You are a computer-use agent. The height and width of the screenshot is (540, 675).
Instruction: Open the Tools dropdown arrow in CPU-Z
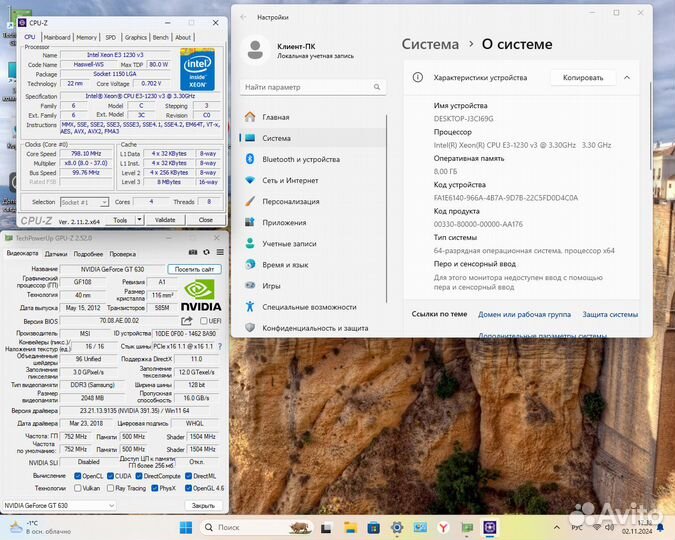click(x=139, y=220)
